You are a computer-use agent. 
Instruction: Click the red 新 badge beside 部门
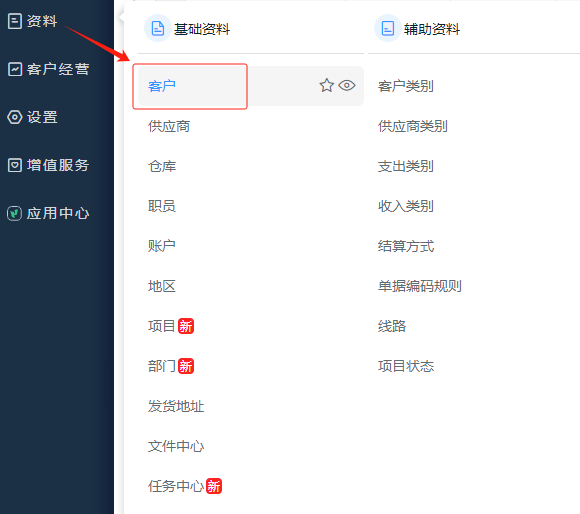(x=186, y=366)
